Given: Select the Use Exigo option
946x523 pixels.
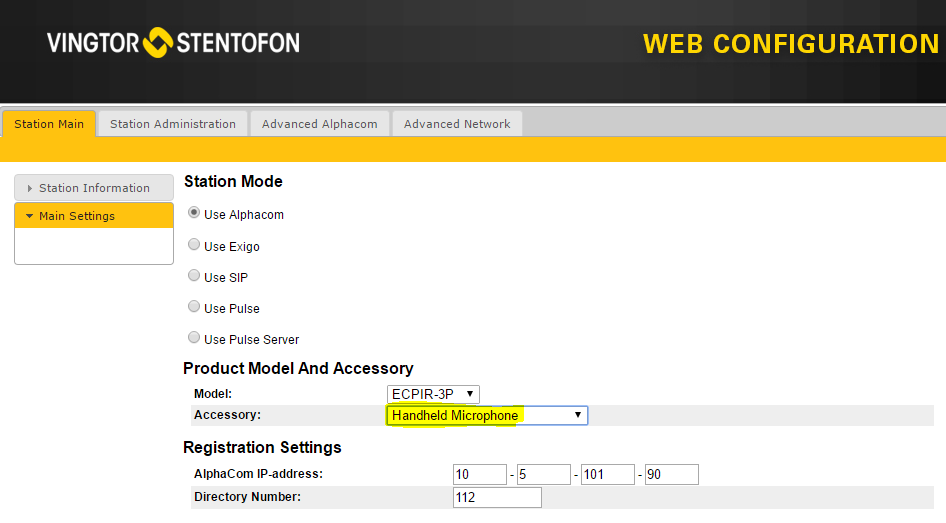Looking at the screenshot, I should (194, 245).
